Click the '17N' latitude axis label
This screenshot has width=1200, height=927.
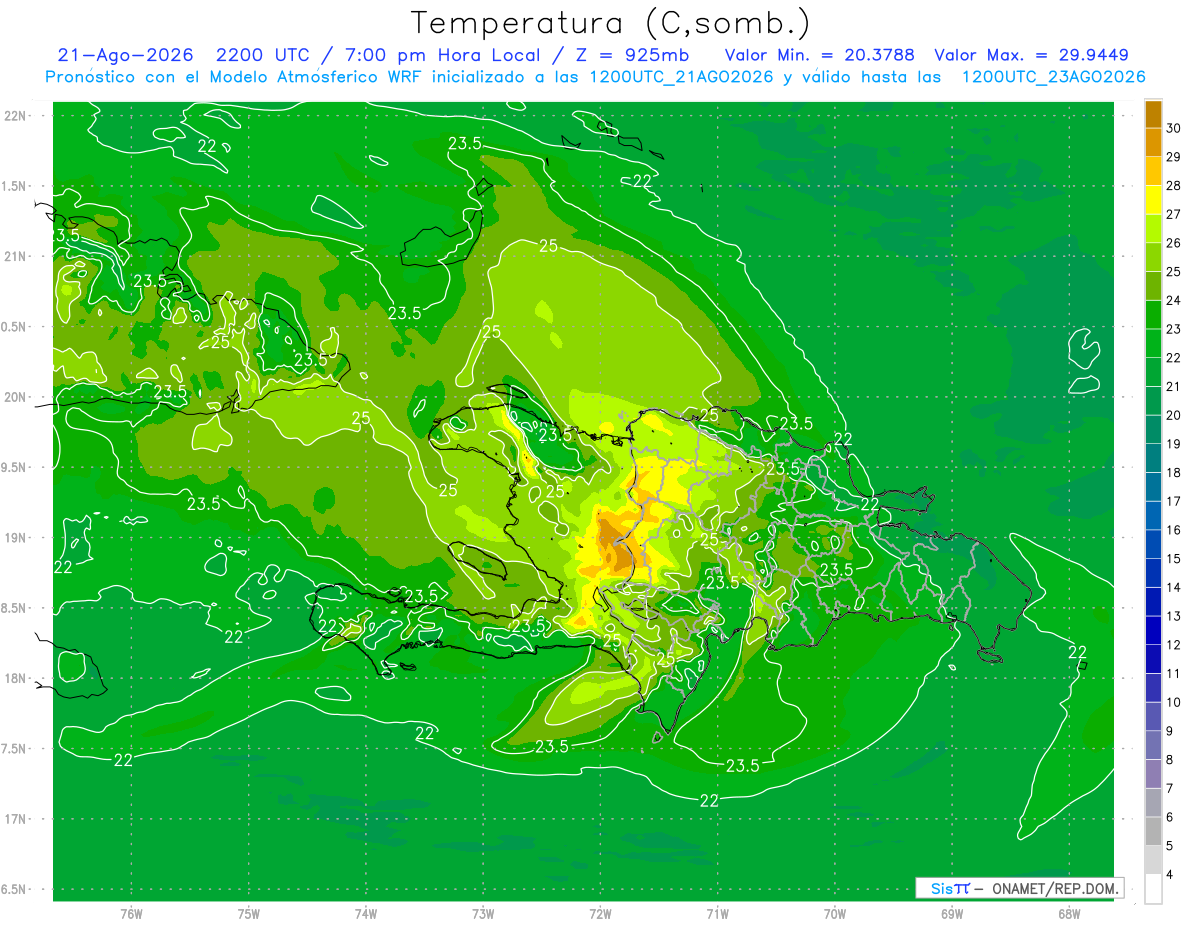point(17,820)
